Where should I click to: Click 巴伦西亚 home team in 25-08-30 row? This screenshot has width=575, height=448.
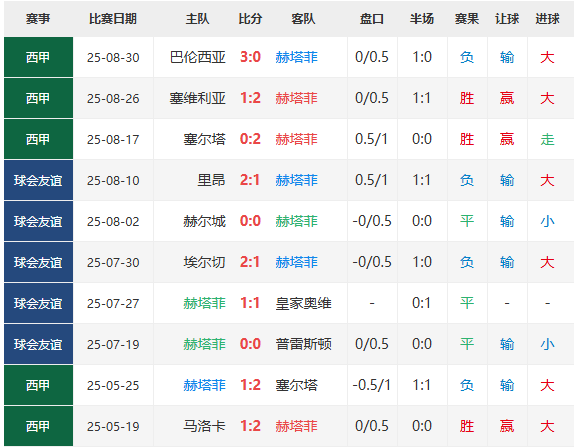point(197,57)
